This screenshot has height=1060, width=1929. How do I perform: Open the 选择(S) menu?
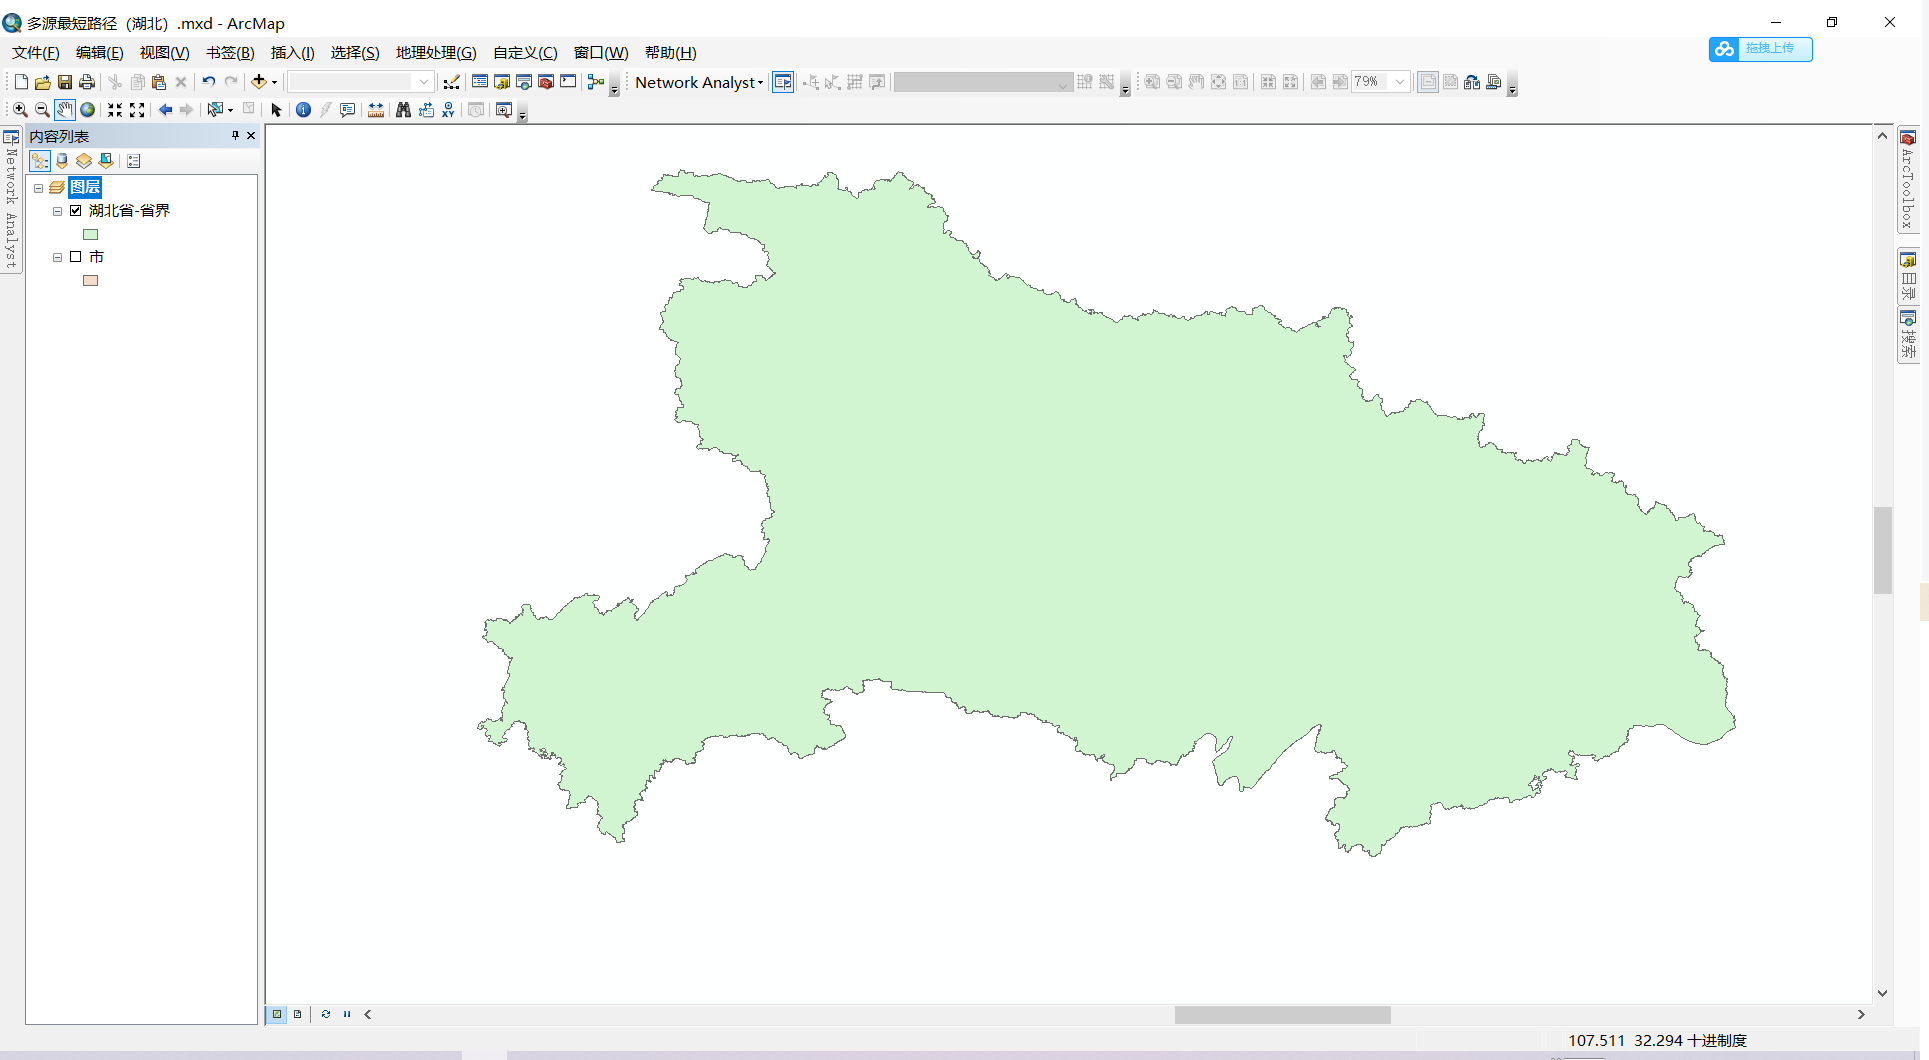click(x=355, y=53)
